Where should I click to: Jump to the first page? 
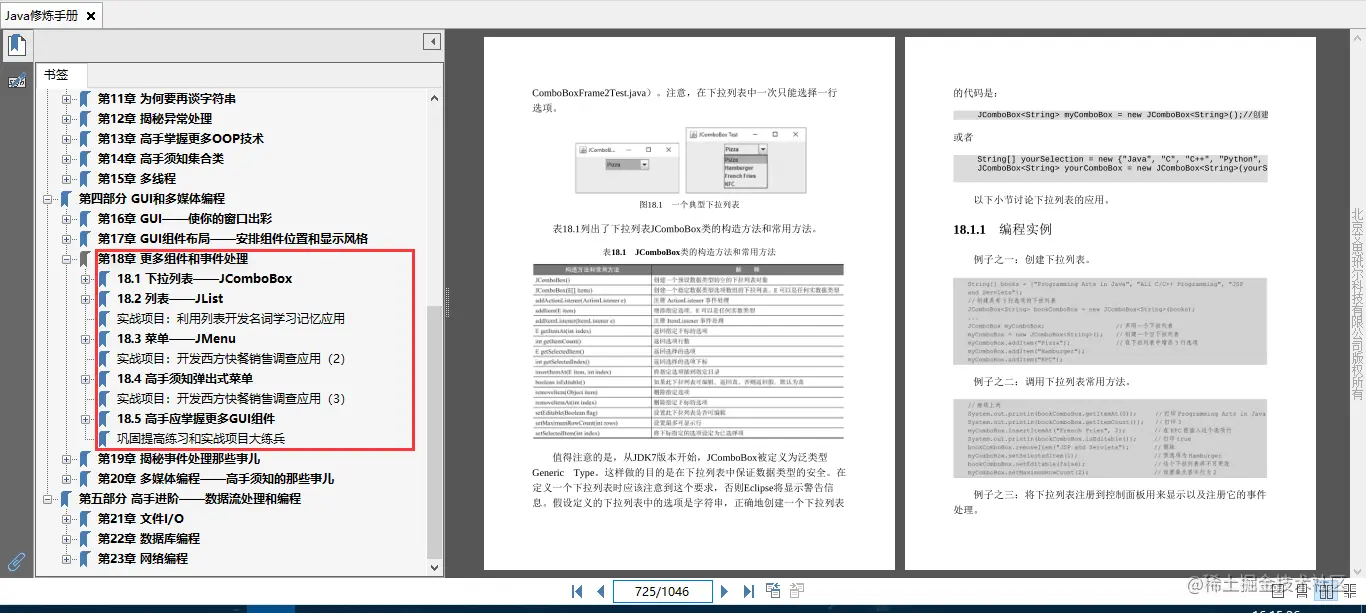pyautogui.click(x=576, y=591)
